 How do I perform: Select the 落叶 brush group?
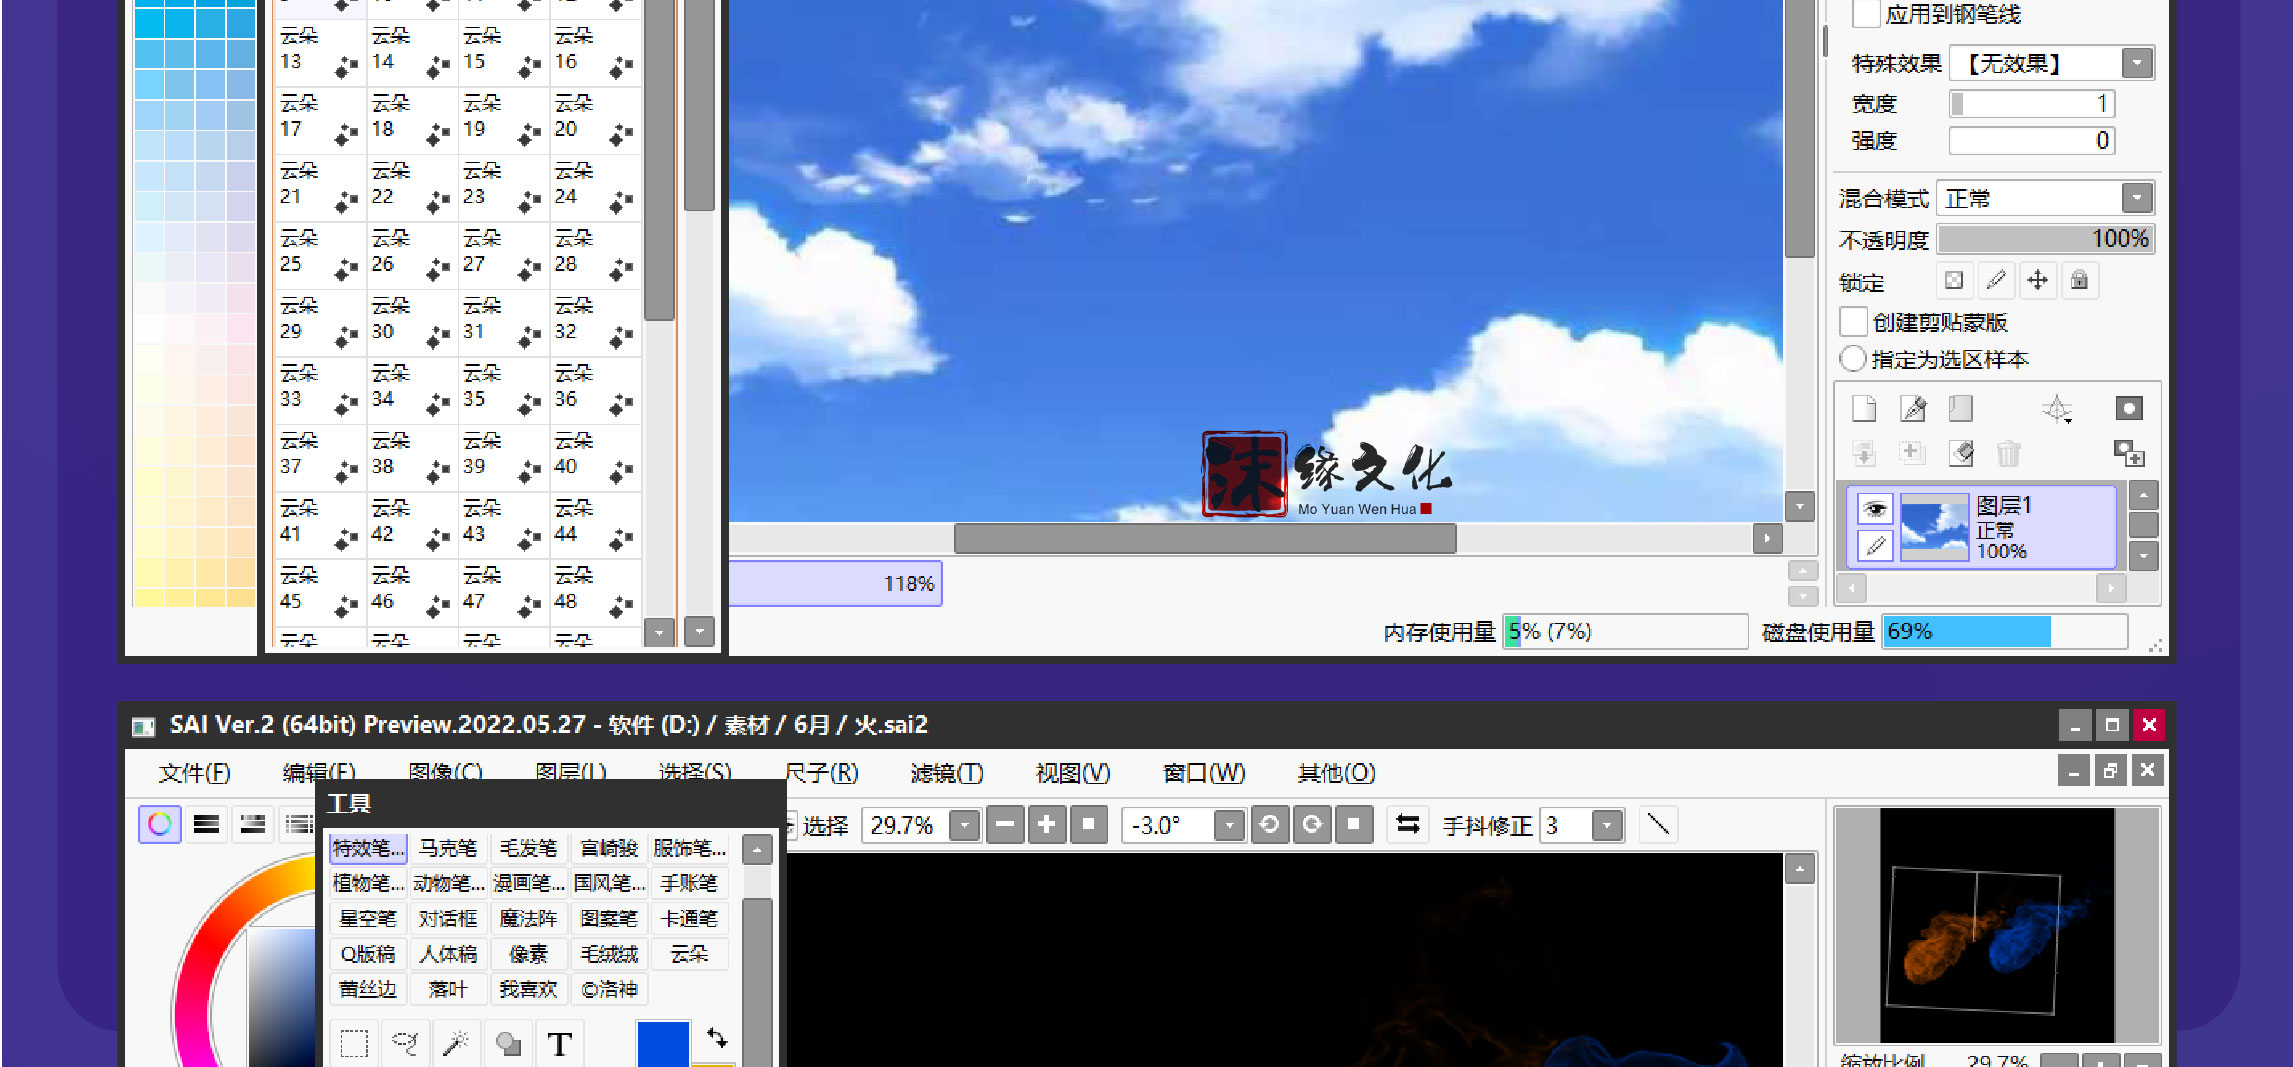(x=448, y=989)
